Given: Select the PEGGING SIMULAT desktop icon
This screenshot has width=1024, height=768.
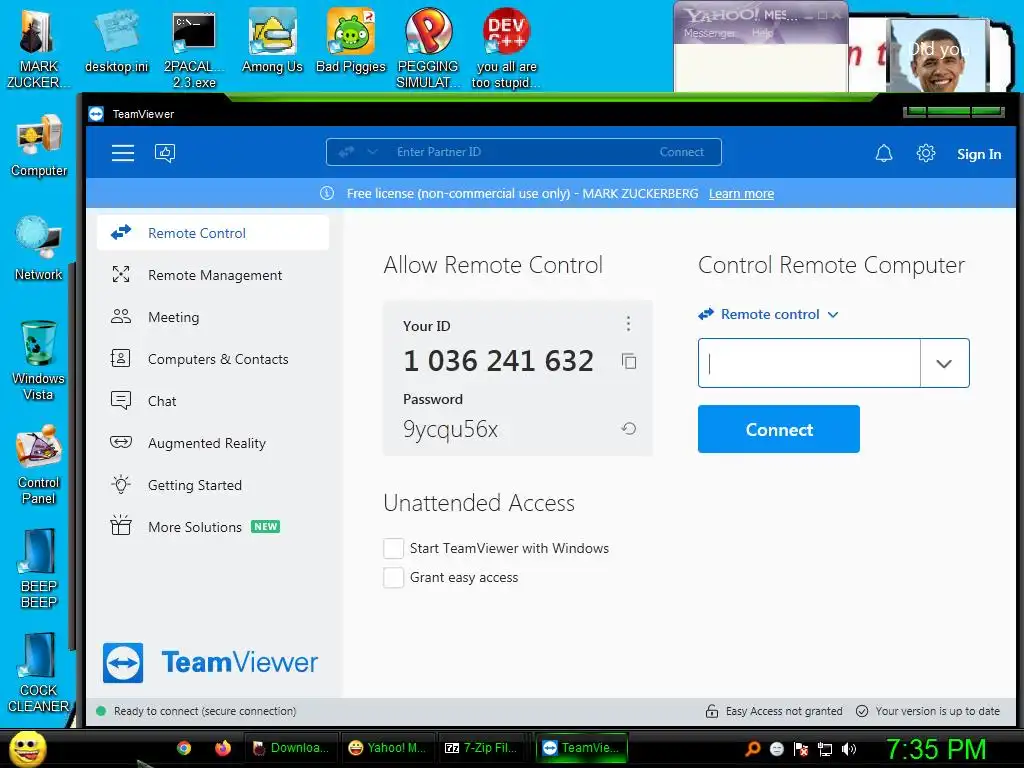Looking at the screenshot, I should (428, 49).
